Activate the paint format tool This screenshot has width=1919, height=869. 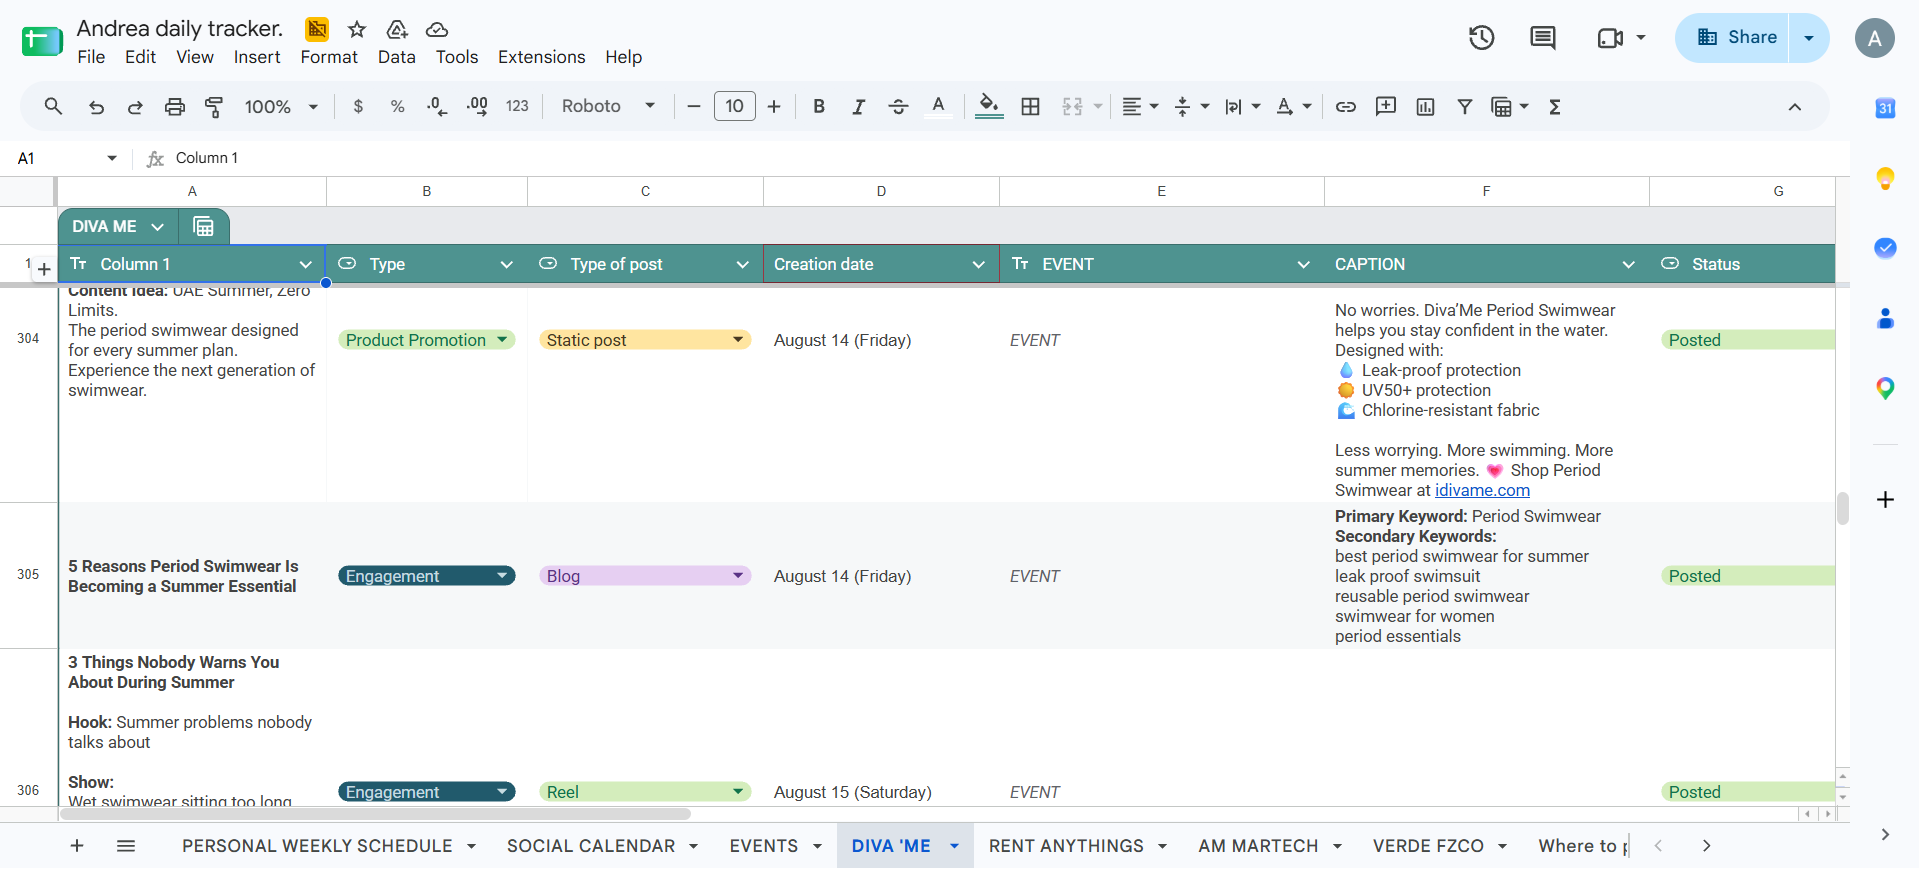pyautogui.click(x=214, y=107)
